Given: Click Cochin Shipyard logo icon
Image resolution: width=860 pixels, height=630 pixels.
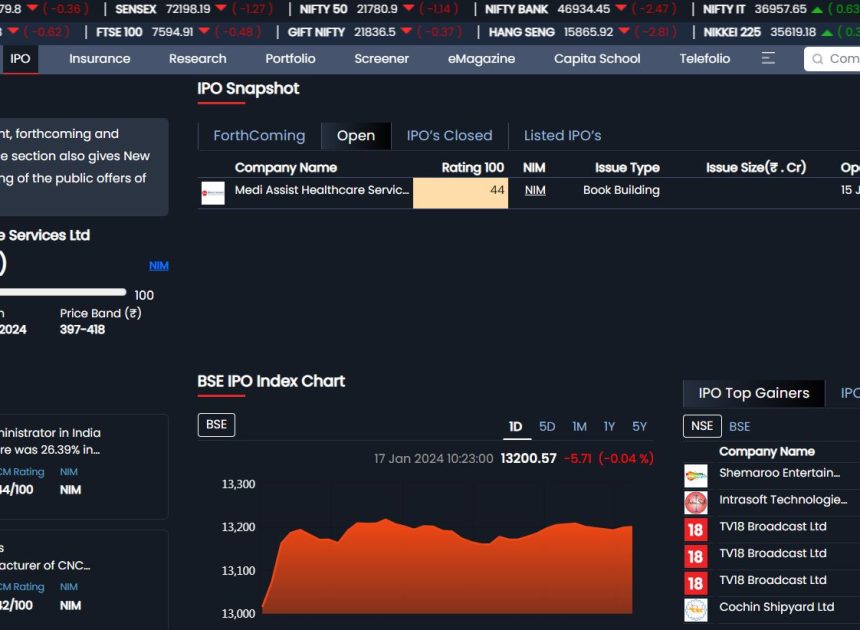Looking at the screenshot, I should (x=695, y=610).
